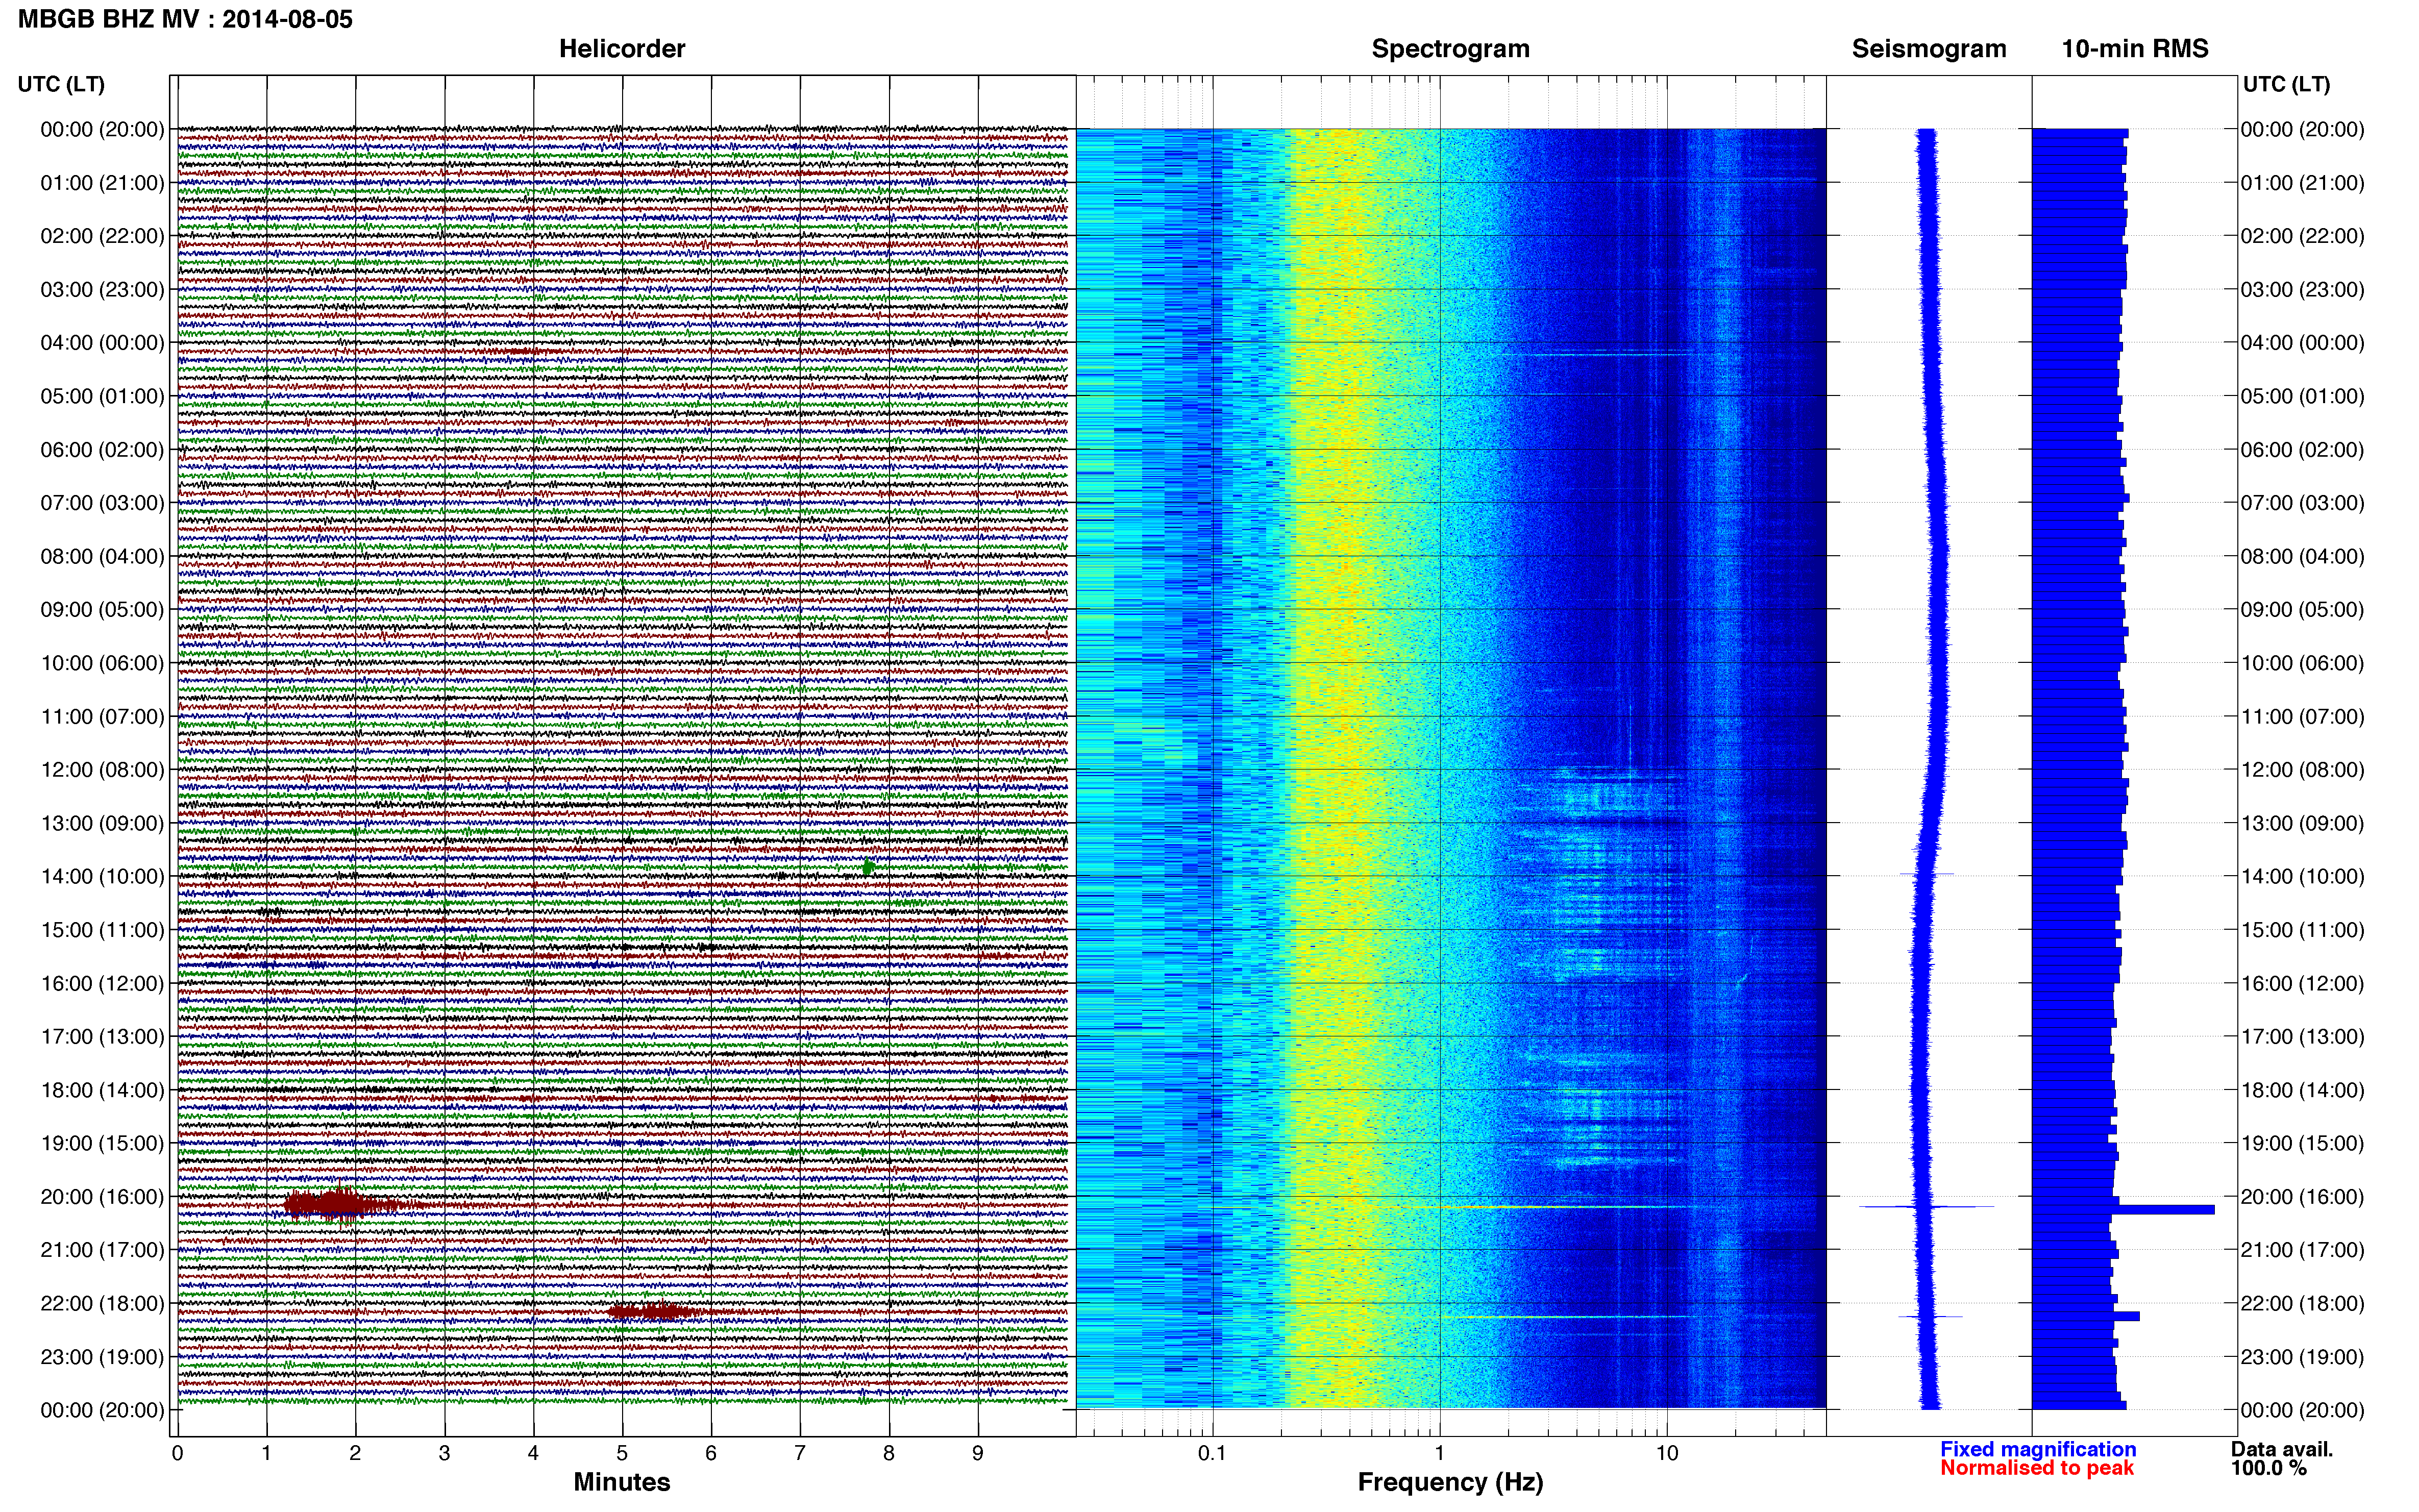Click the 01:00 (21:00) label beside Helicorder
Screen dimensions: 2419x1512
click(102, 183)
